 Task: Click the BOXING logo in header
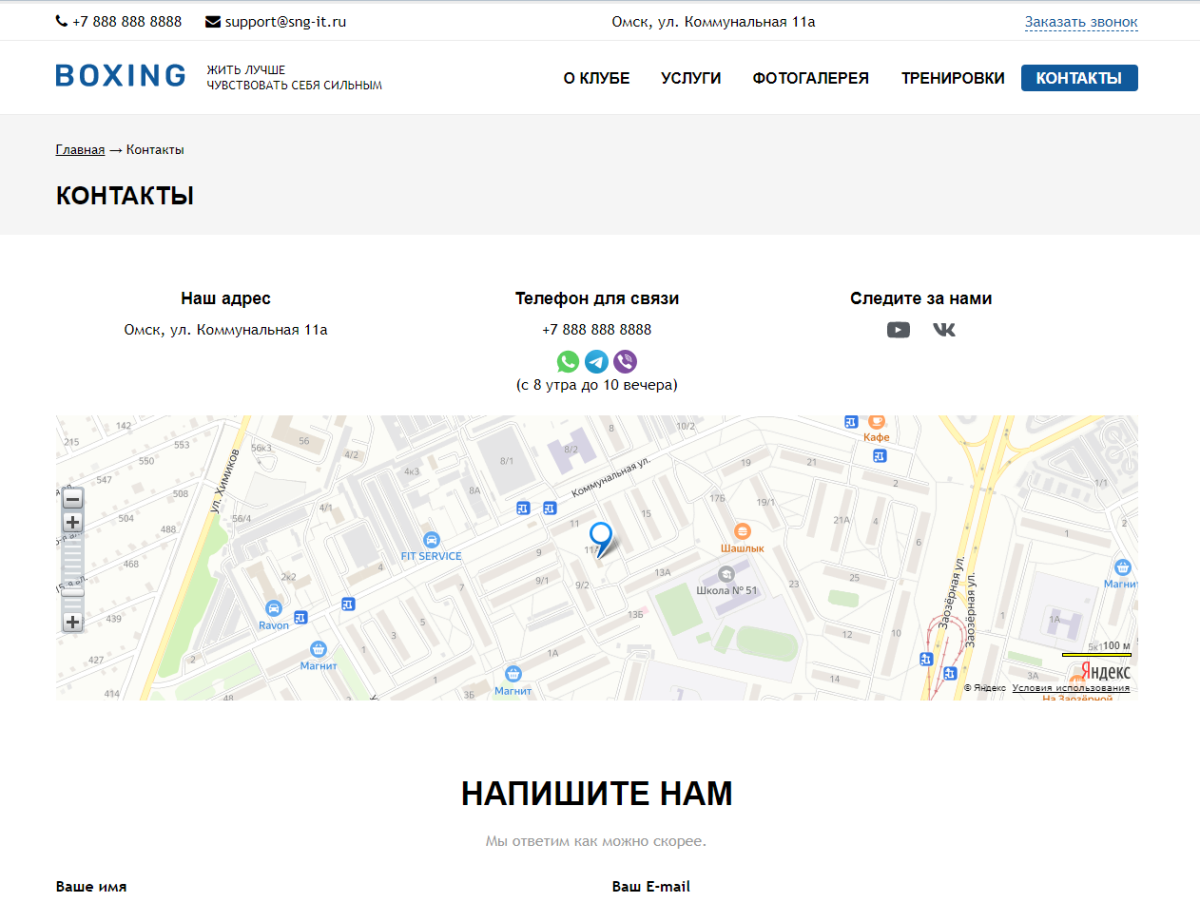tap(120, 76)
